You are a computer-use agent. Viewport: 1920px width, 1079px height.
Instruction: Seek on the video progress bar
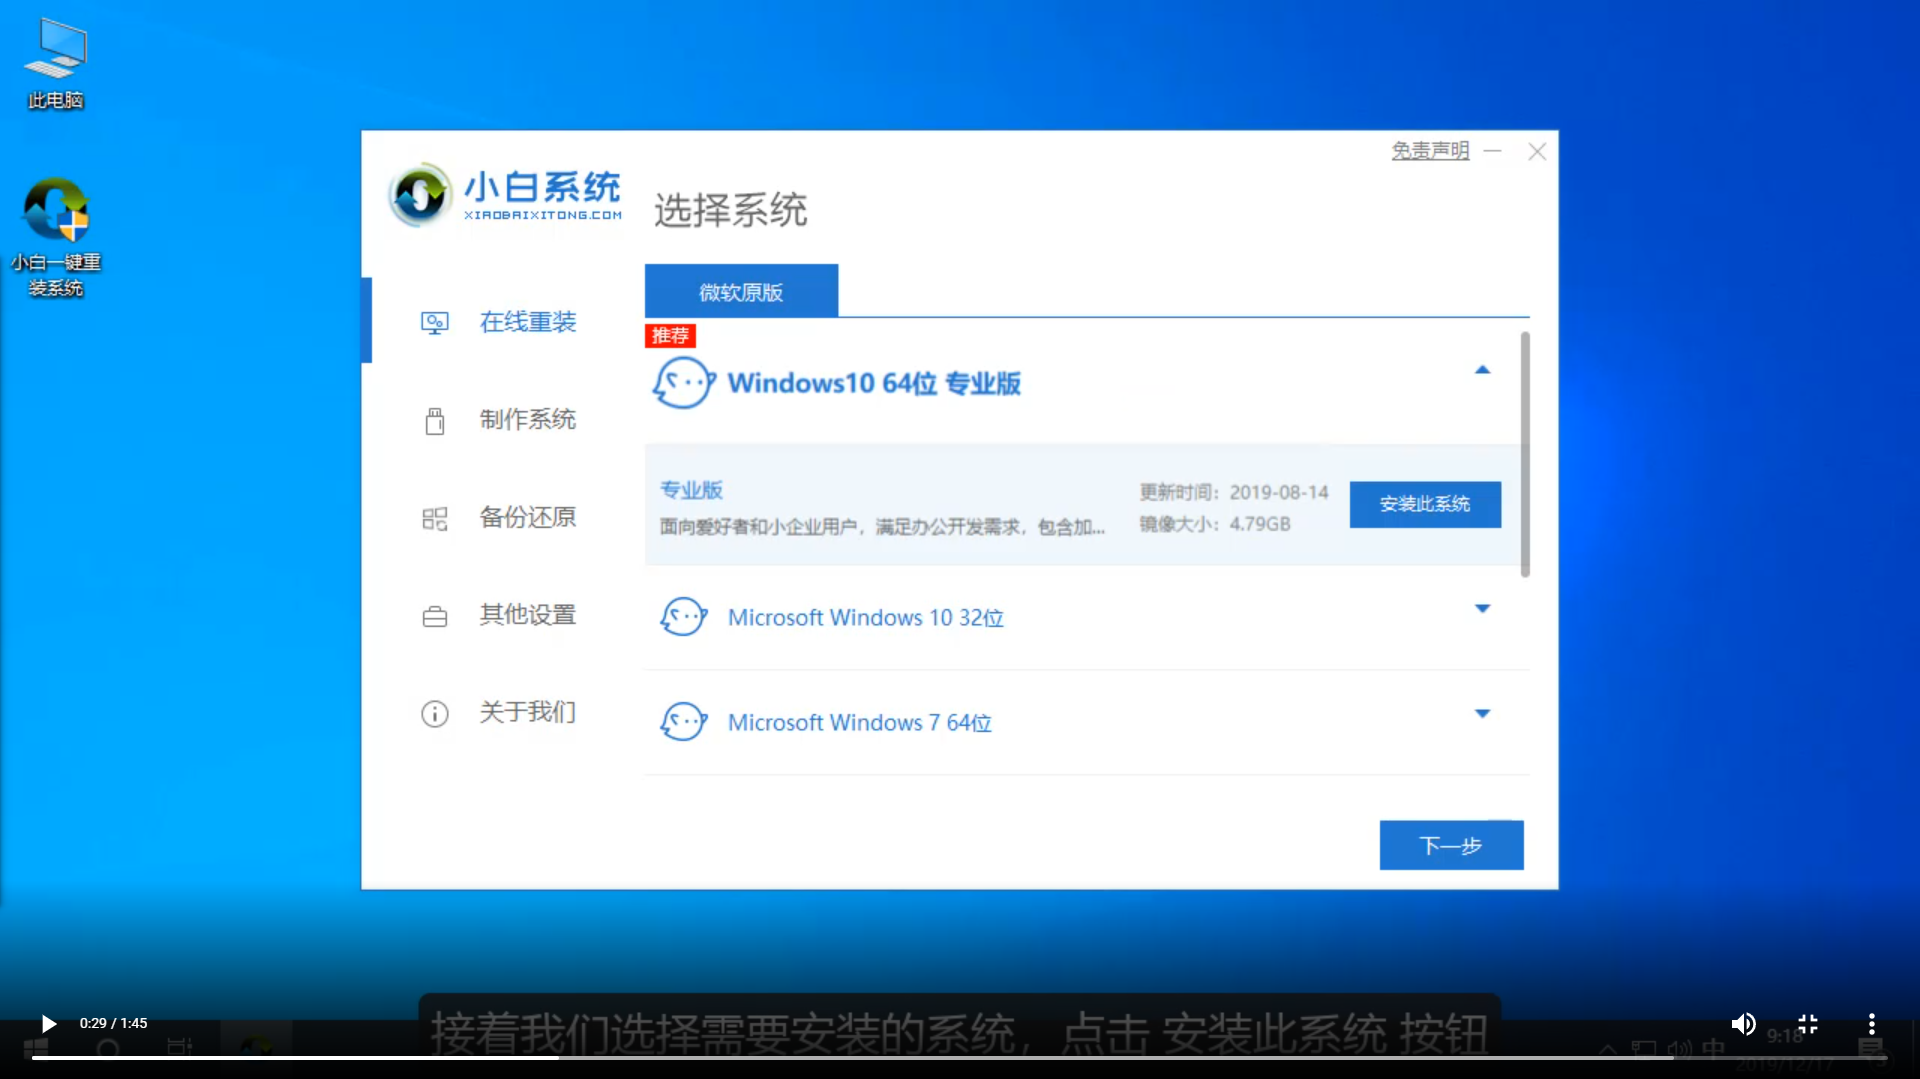click(958, 1057)
